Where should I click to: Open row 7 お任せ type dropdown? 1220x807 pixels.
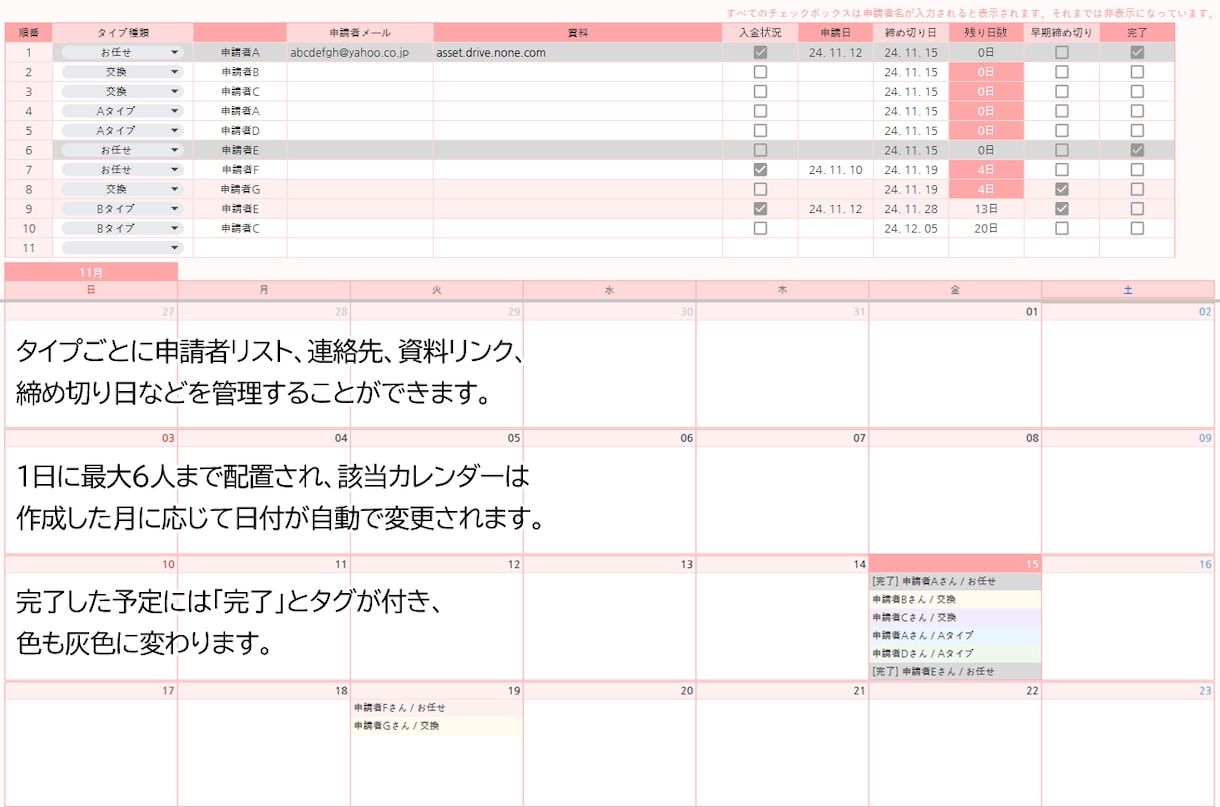pyautogui.click(x=122, y=169)
